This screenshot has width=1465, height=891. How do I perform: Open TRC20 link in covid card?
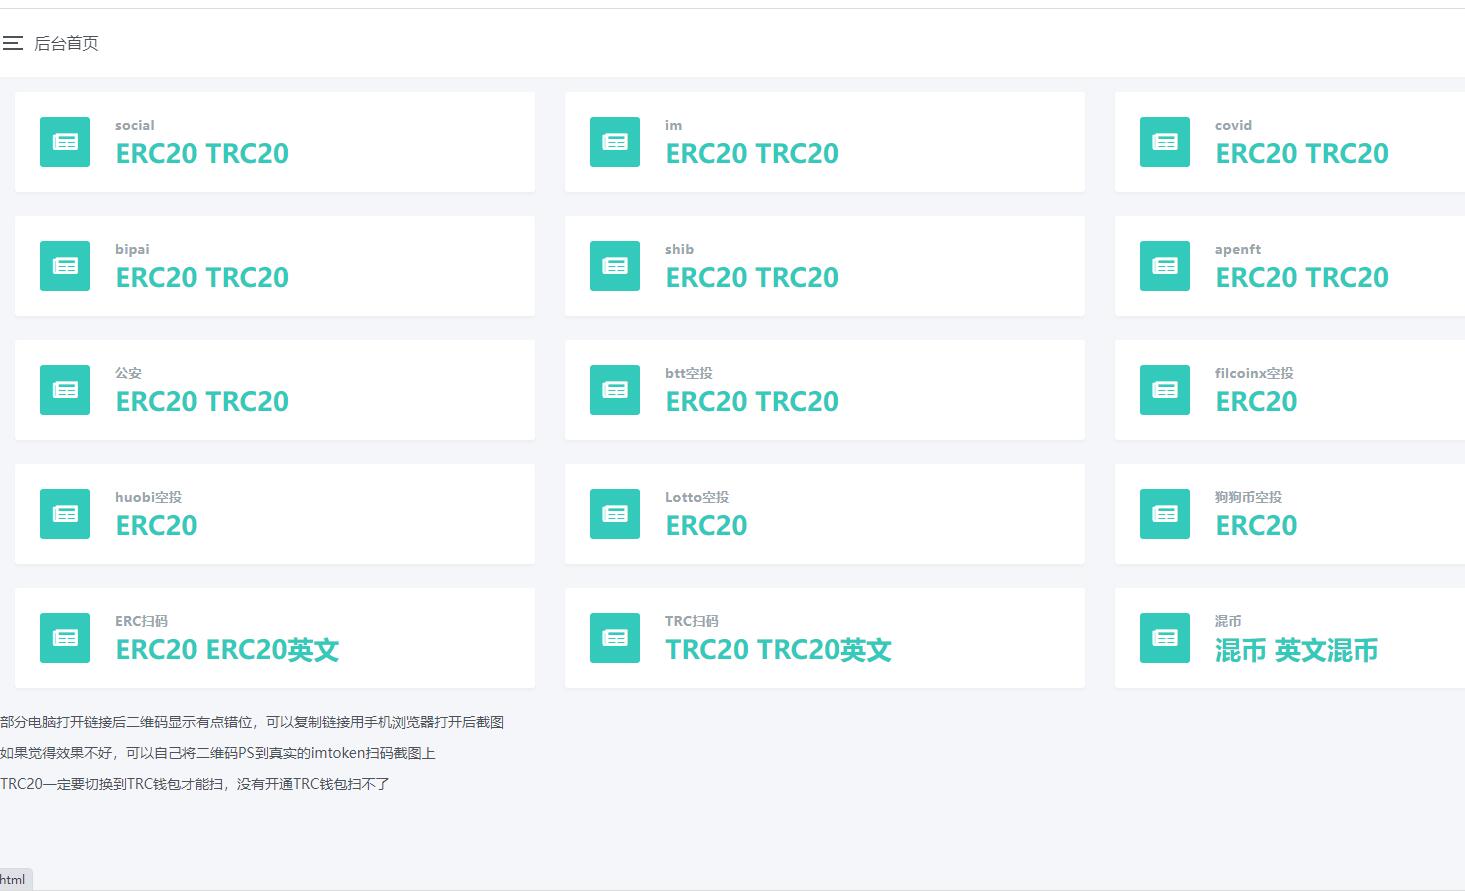[1346, 154]
